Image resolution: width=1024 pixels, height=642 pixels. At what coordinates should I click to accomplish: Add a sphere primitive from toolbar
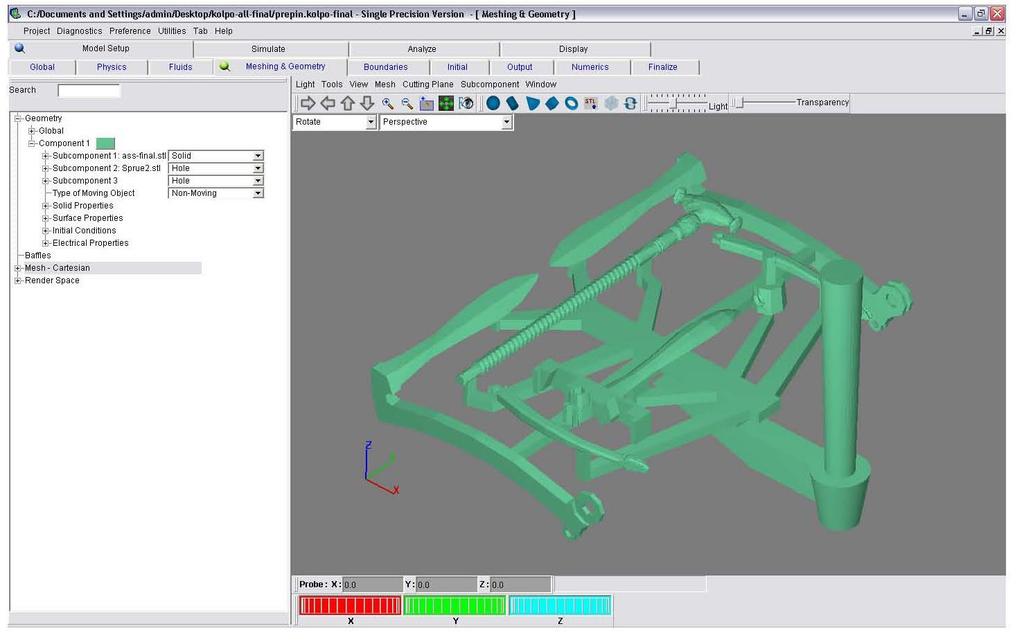tap(493, 103)
